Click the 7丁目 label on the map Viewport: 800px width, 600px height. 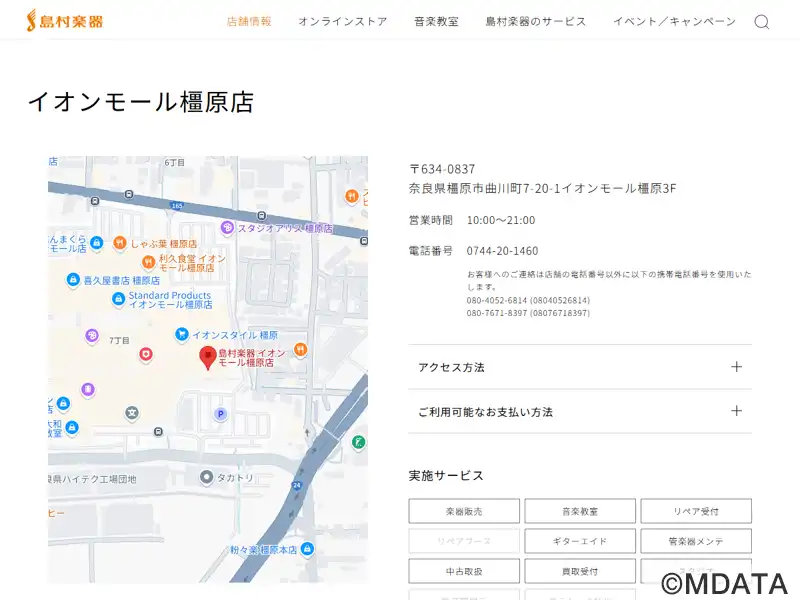point(119,340)
